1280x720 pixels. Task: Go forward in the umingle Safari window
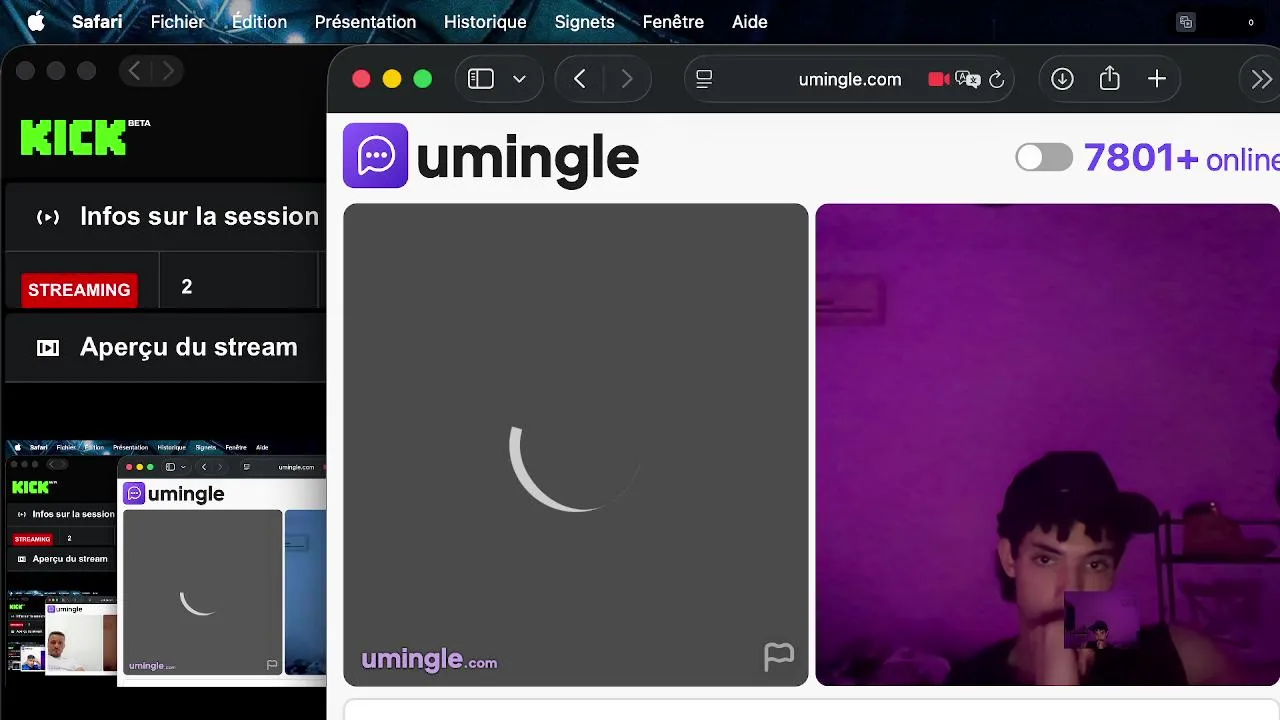627,79
